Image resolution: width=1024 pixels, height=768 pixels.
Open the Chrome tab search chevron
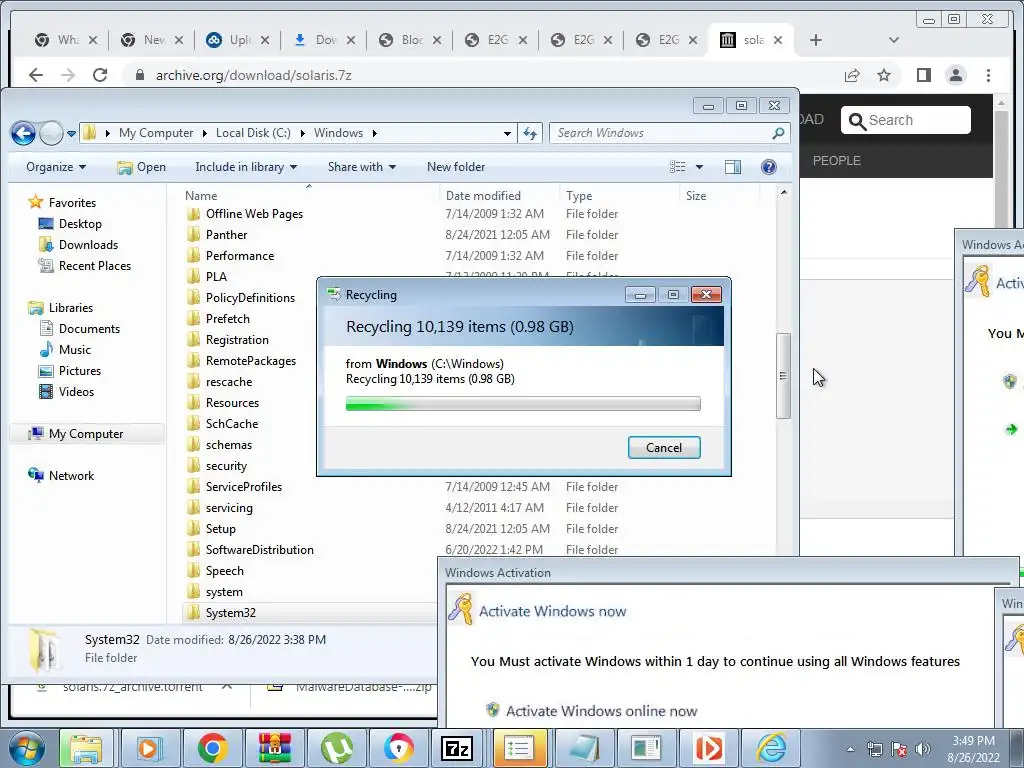pos(894,40)
